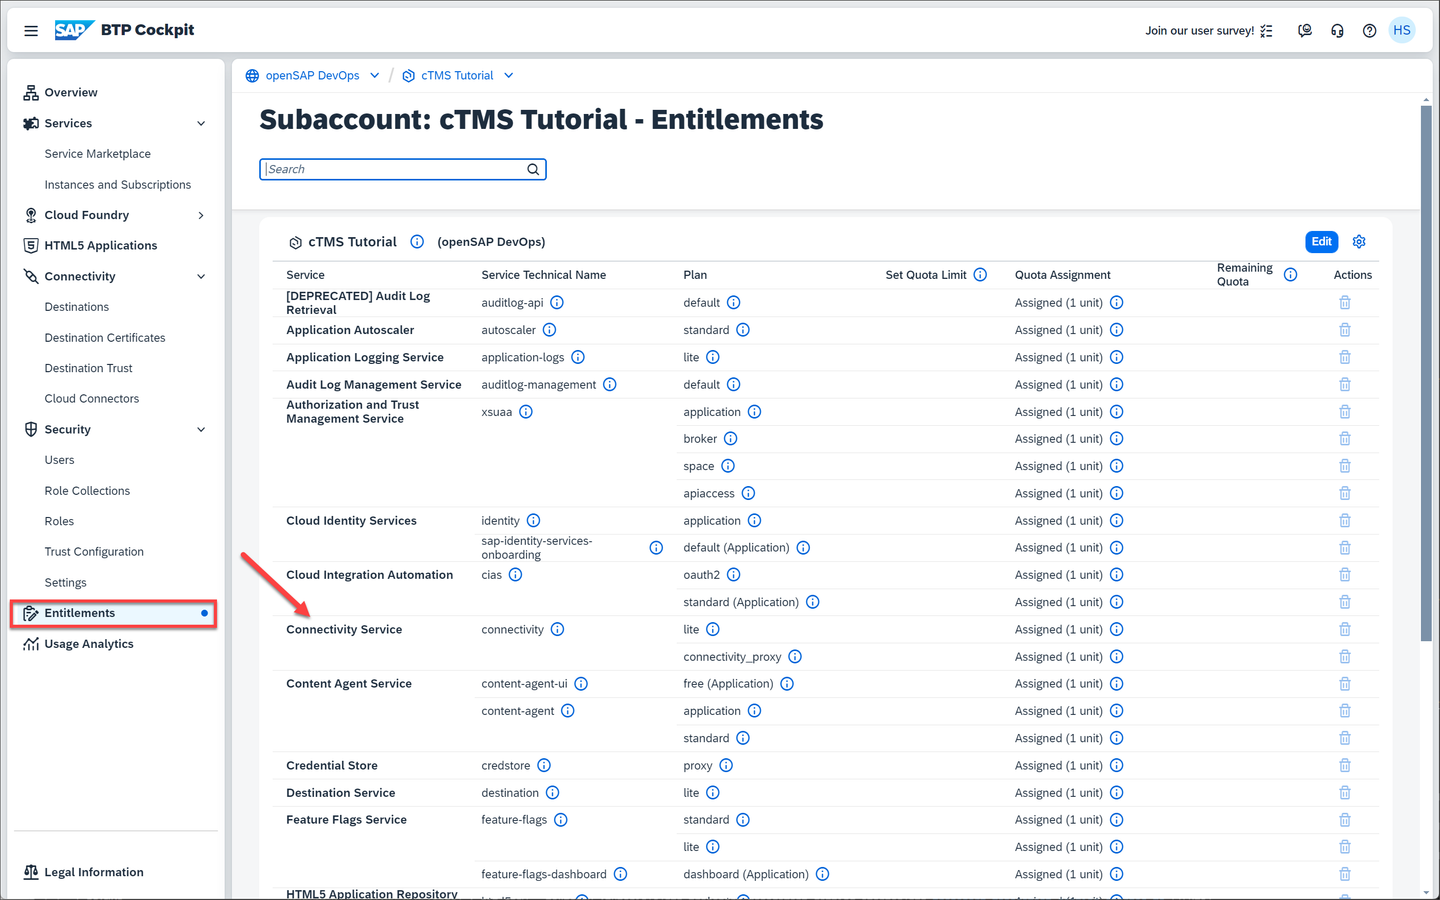Show info for auditlog-api technical name

point(557,303)
